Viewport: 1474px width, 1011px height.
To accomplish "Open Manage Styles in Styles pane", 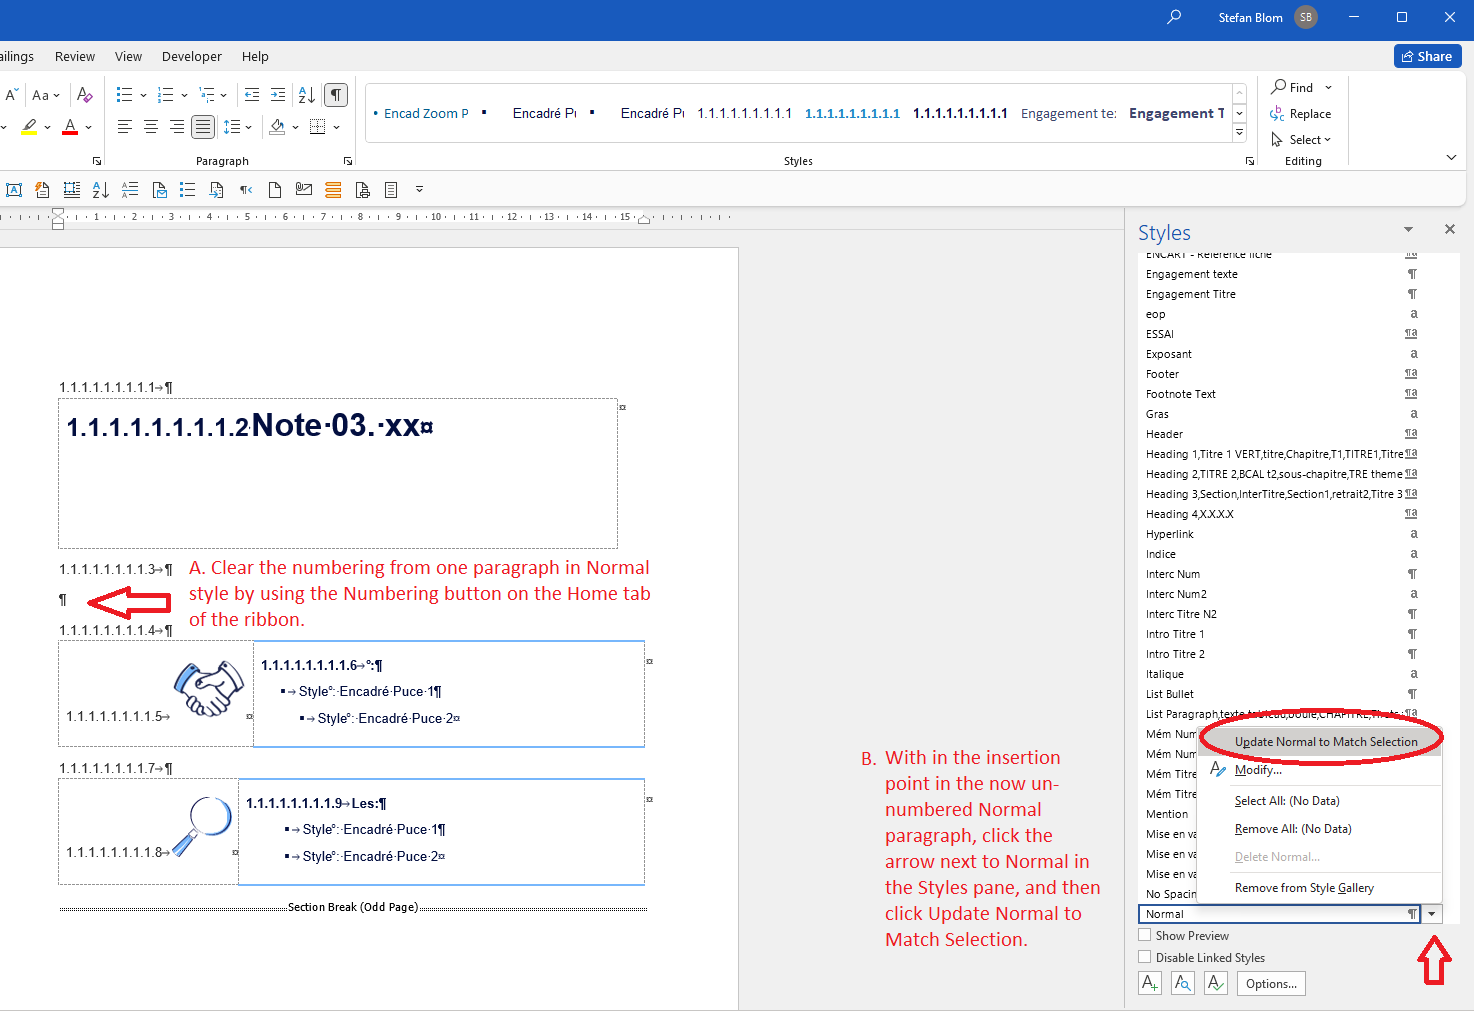I will coord(1216,984).
